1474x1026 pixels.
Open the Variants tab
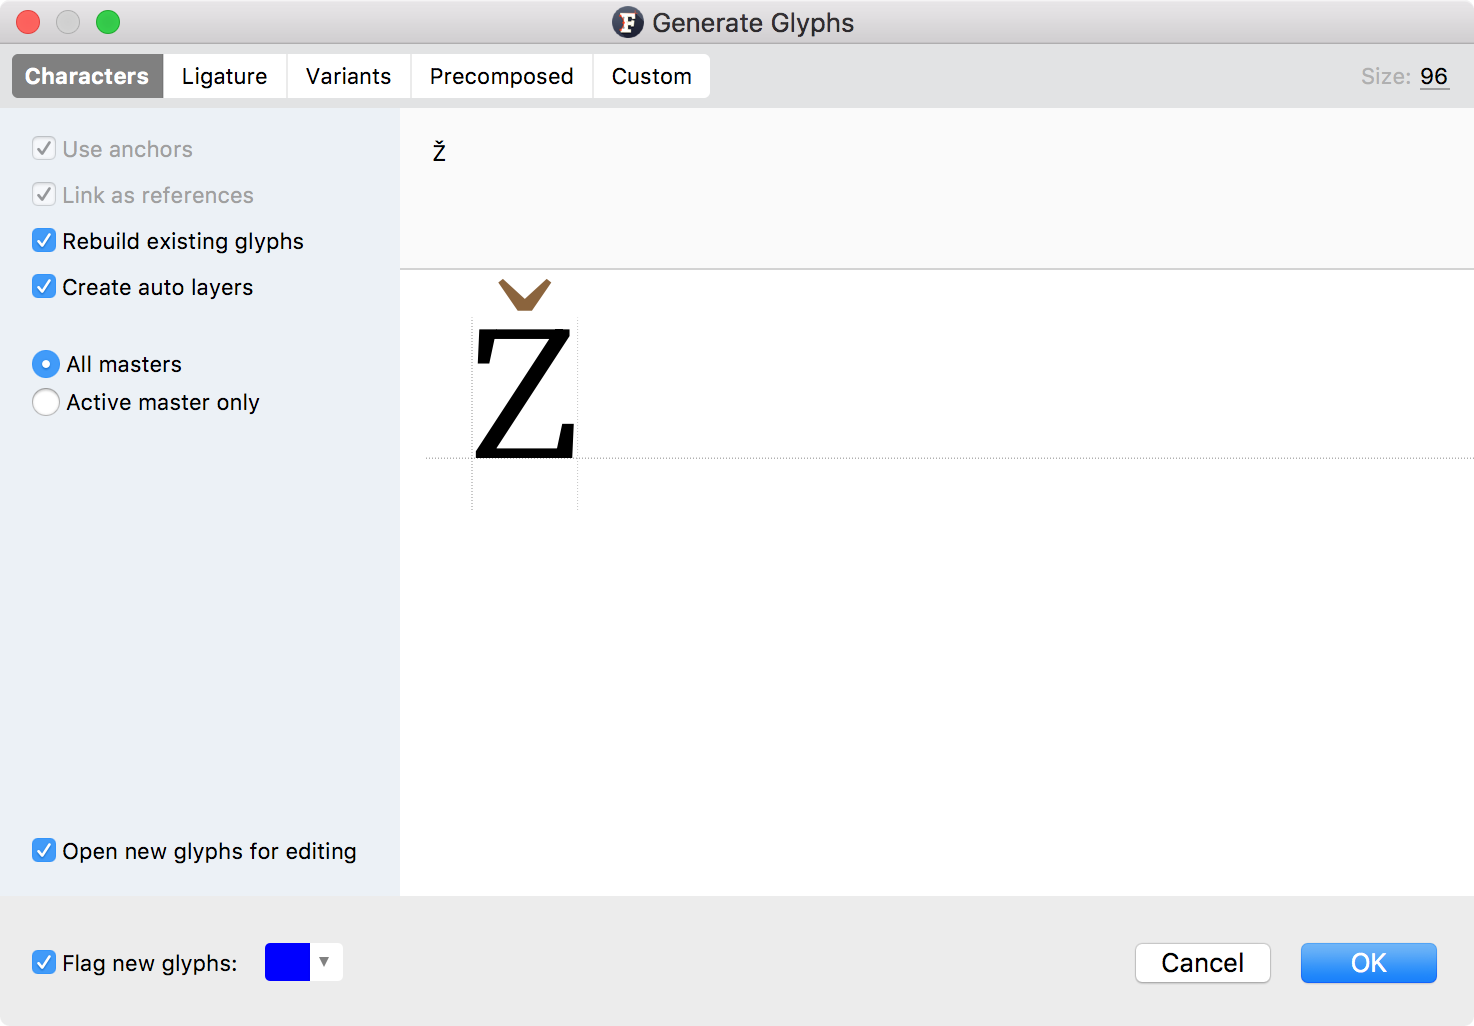point(349,76)
